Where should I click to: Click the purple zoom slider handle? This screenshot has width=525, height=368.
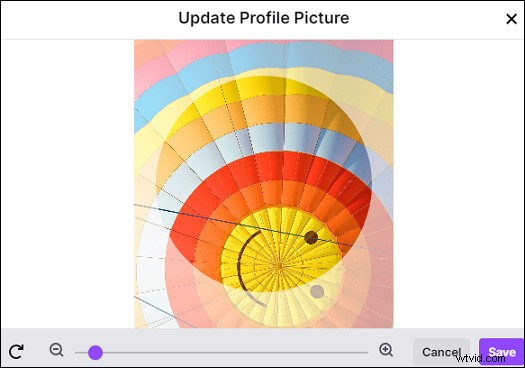coord(95,353)
